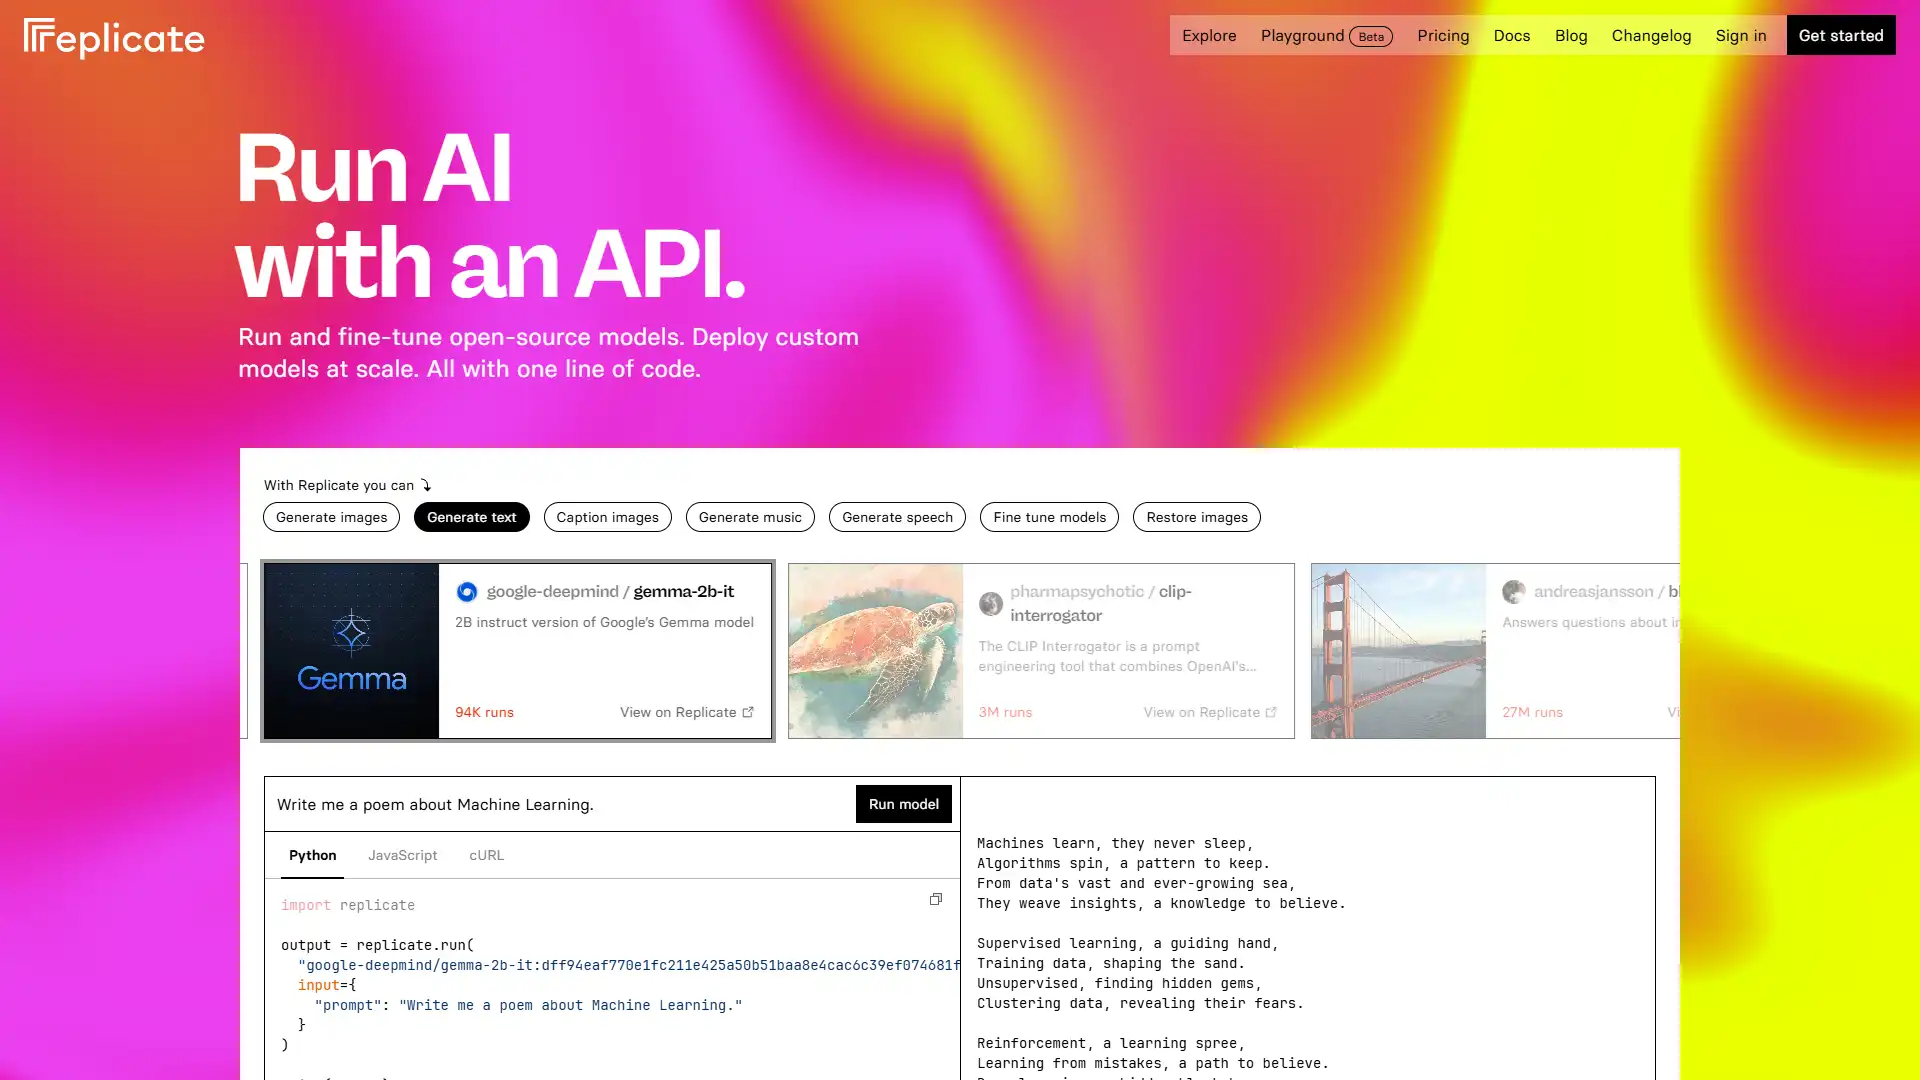The width and height of the screenshot is (1920, 1080).
Task: Click the Run model button
Action: click(x=903, y=804)
